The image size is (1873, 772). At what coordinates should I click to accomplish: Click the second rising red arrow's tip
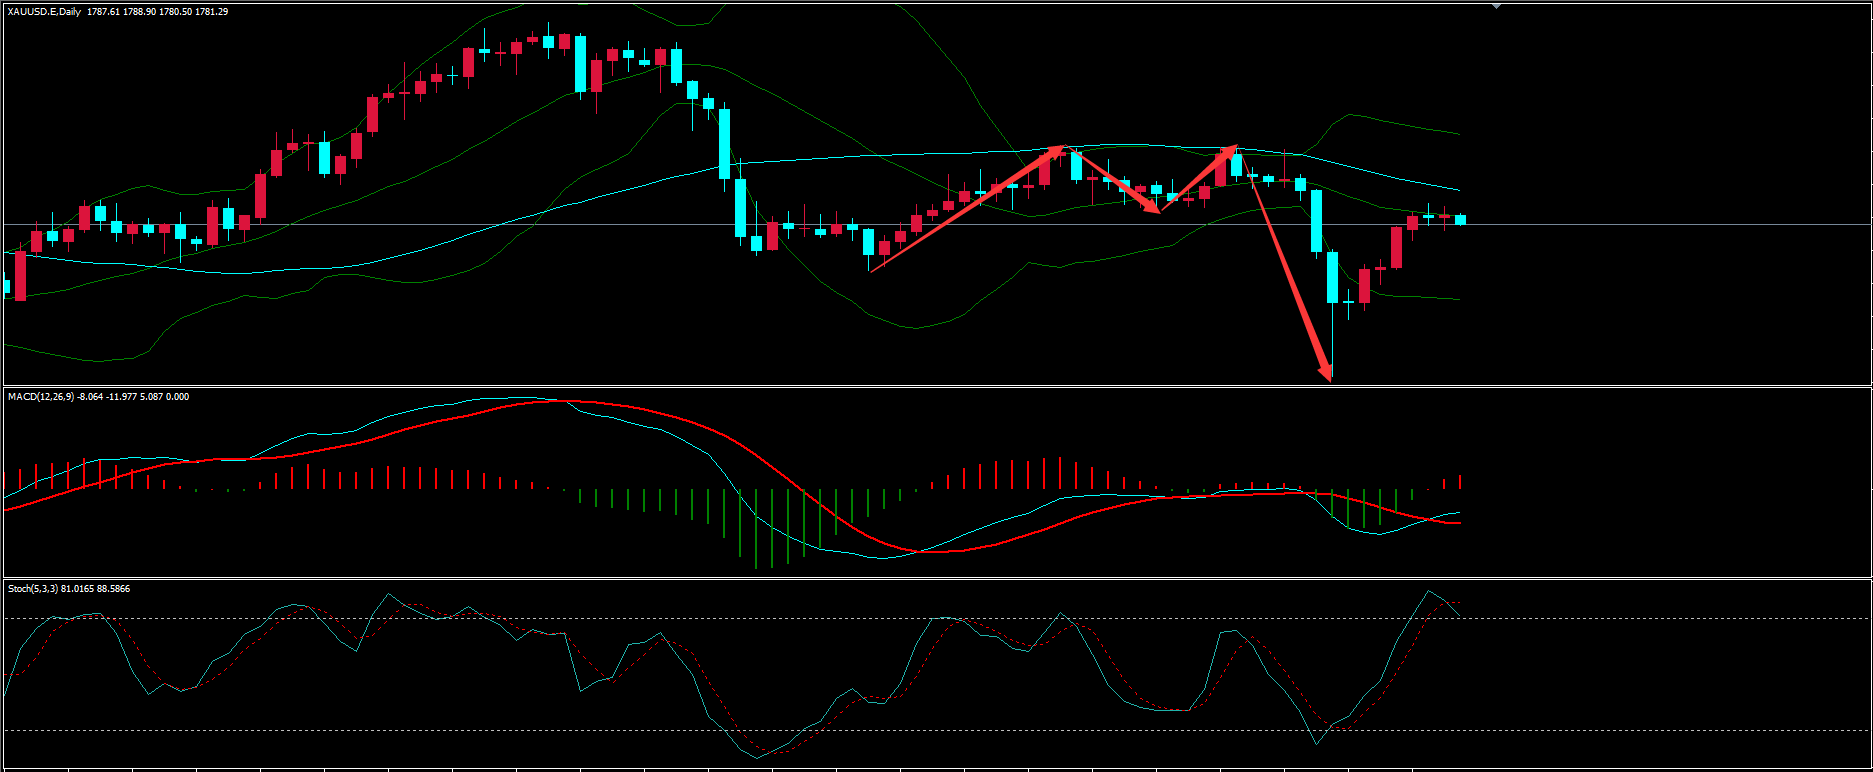click(x=1234, y=148)
